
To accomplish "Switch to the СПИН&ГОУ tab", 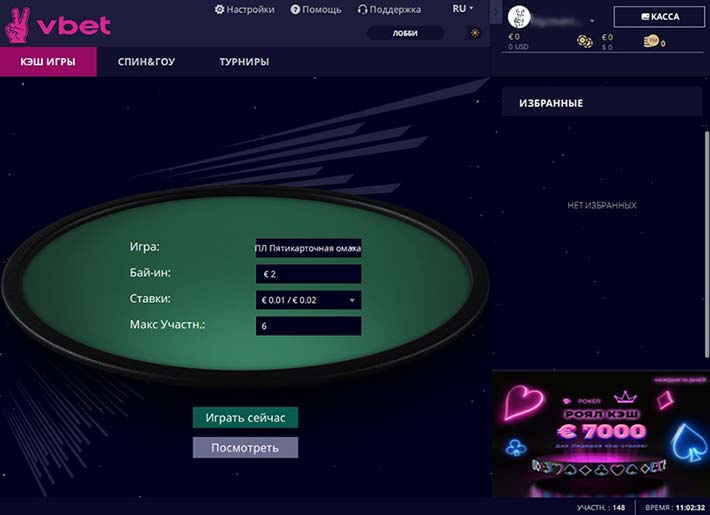I will (x=146, y=62).
